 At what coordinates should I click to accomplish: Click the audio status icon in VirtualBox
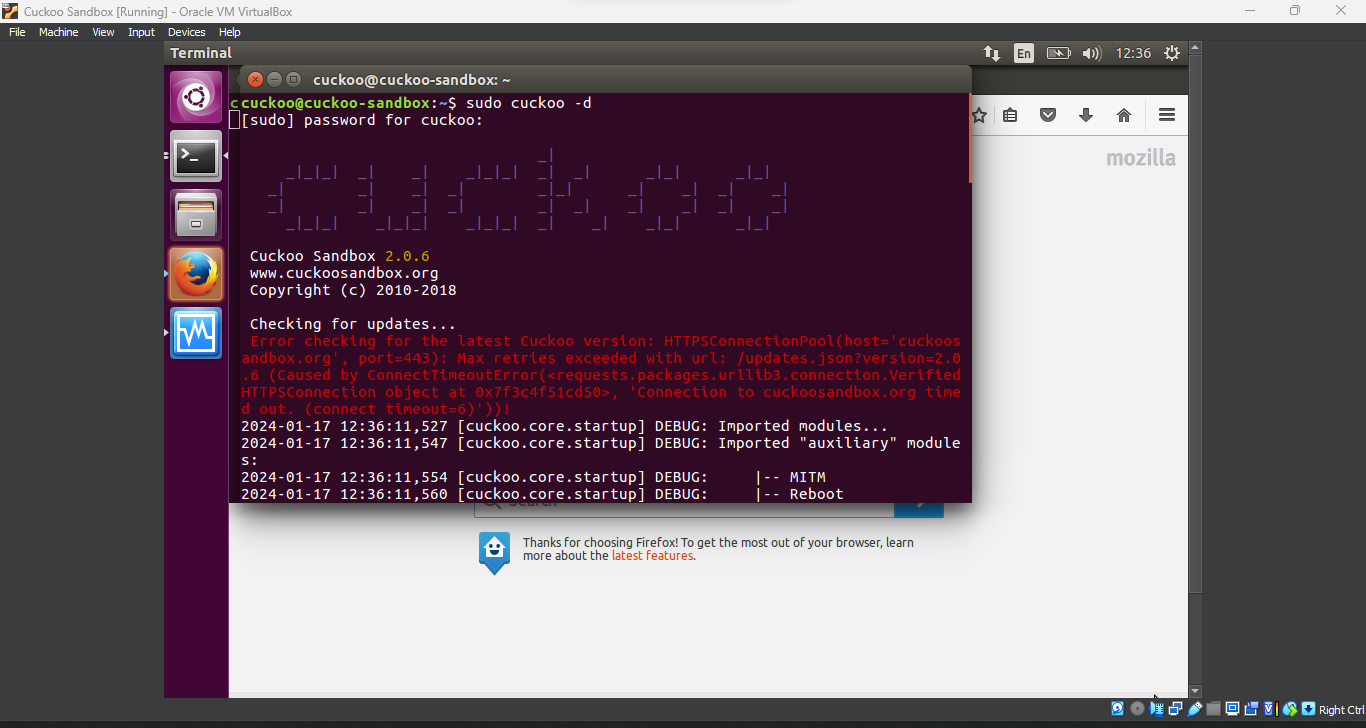[1157, 709]
